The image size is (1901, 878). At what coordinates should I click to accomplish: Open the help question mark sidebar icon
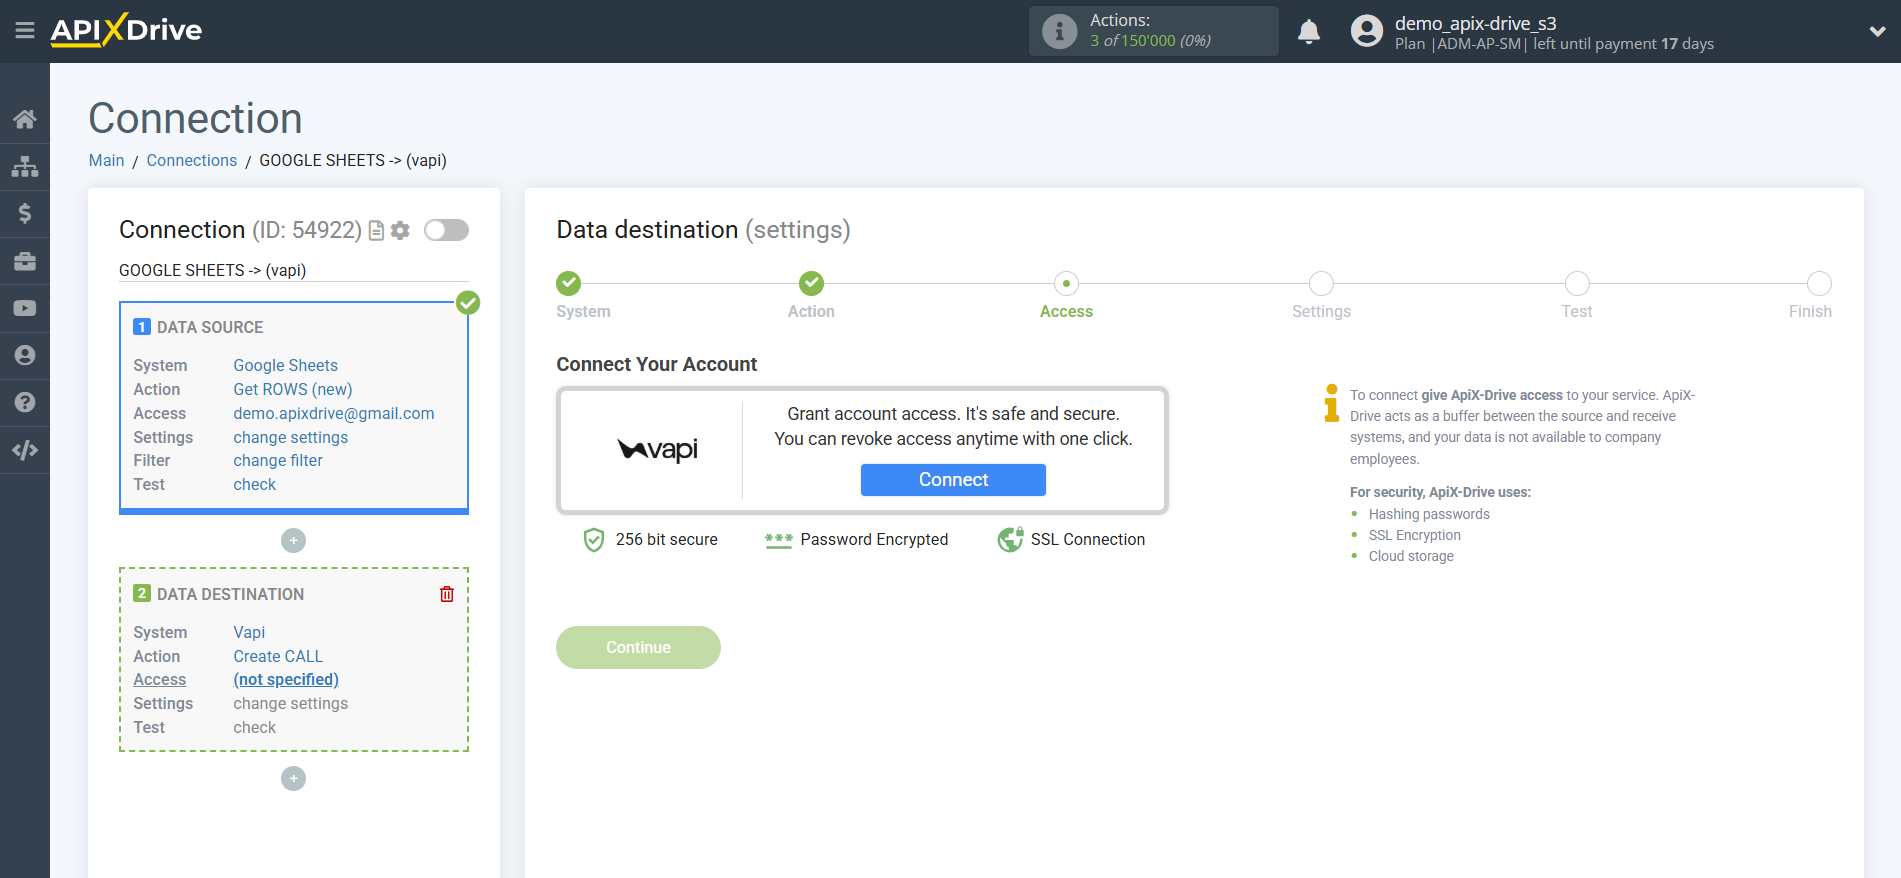tap(25, 402)
